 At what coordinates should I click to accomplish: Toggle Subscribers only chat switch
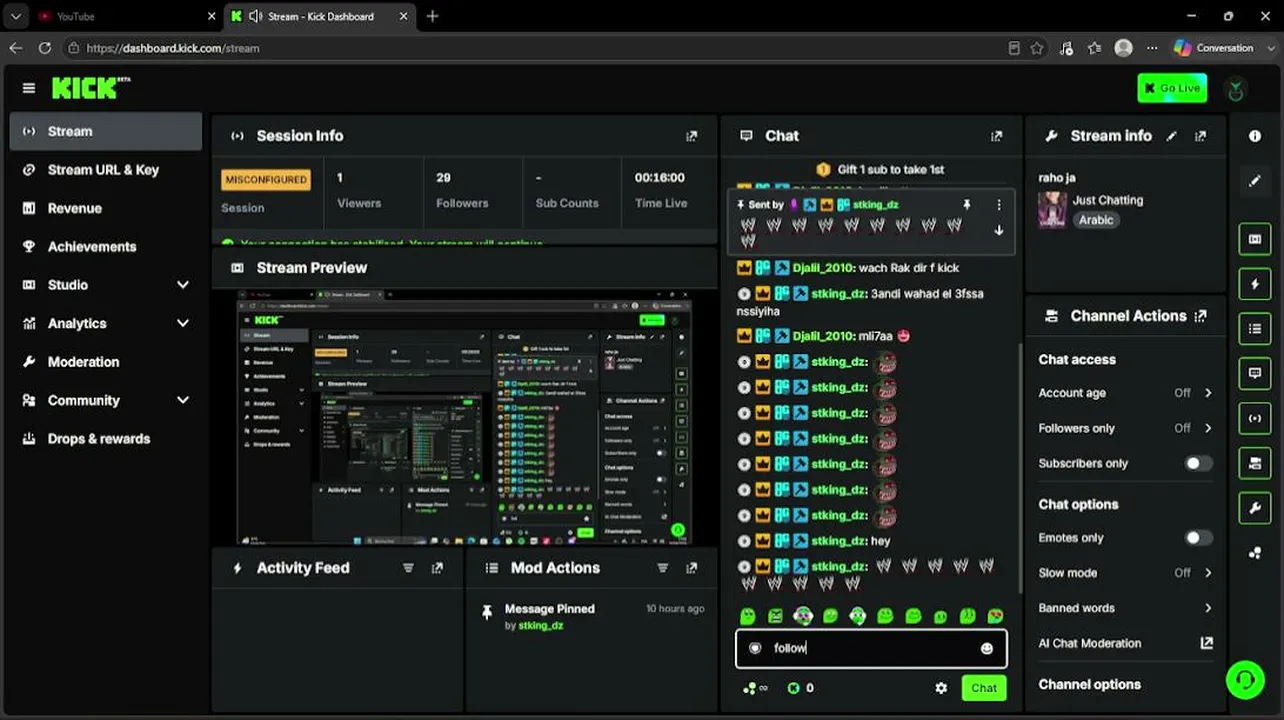coord(1198,464)
